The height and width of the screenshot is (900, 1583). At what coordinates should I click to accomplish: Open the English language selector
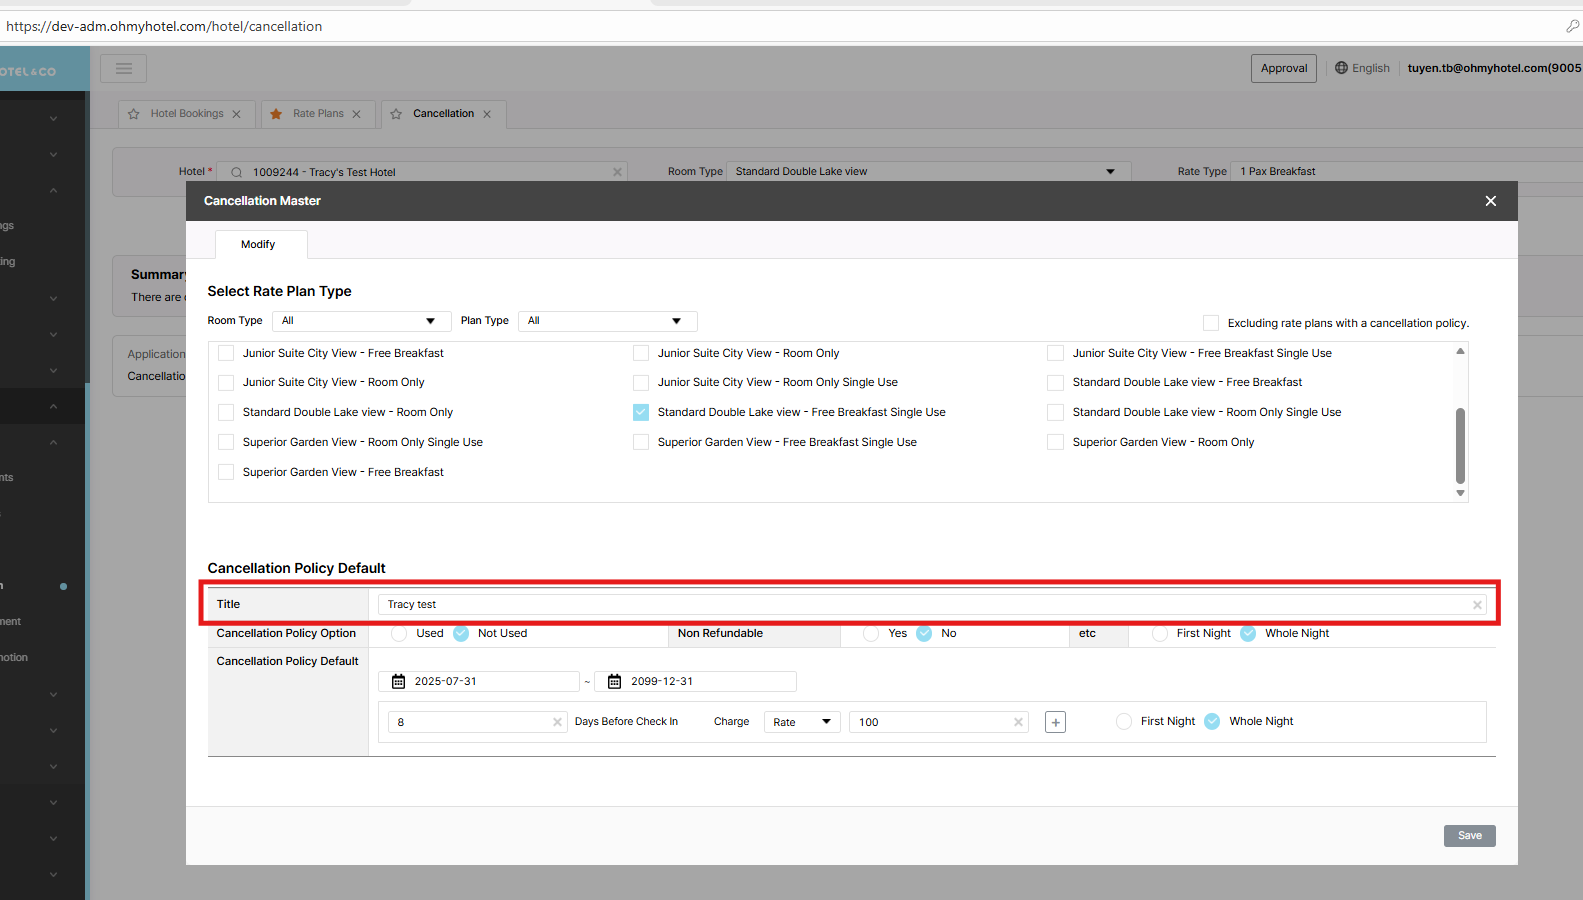tap(1362, 68)
